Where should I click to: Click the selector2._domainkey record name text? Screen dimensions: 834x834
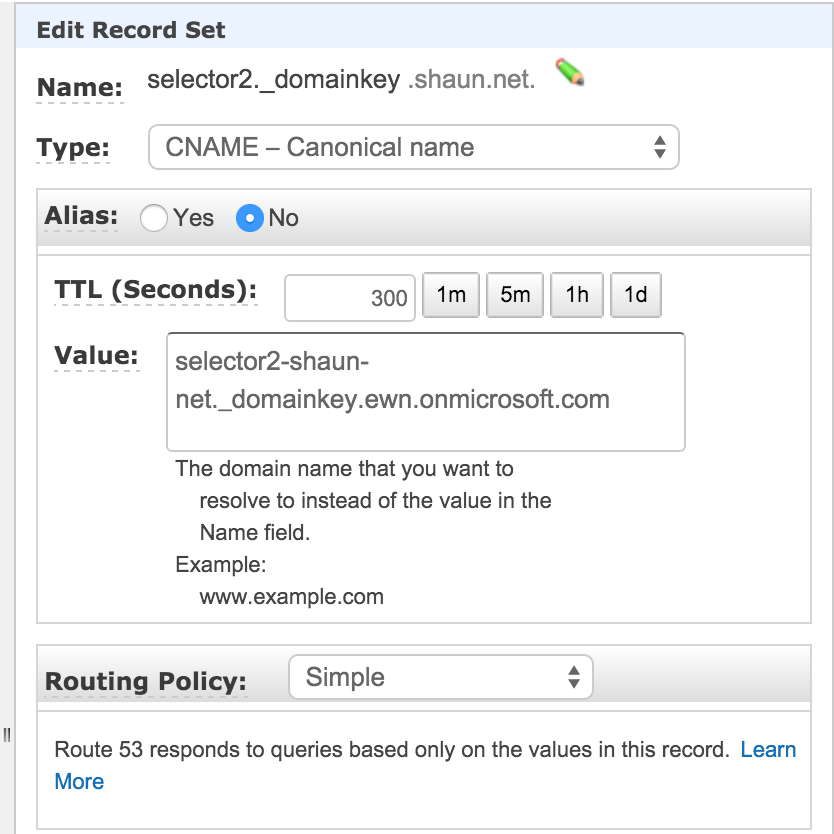[274, 81]
